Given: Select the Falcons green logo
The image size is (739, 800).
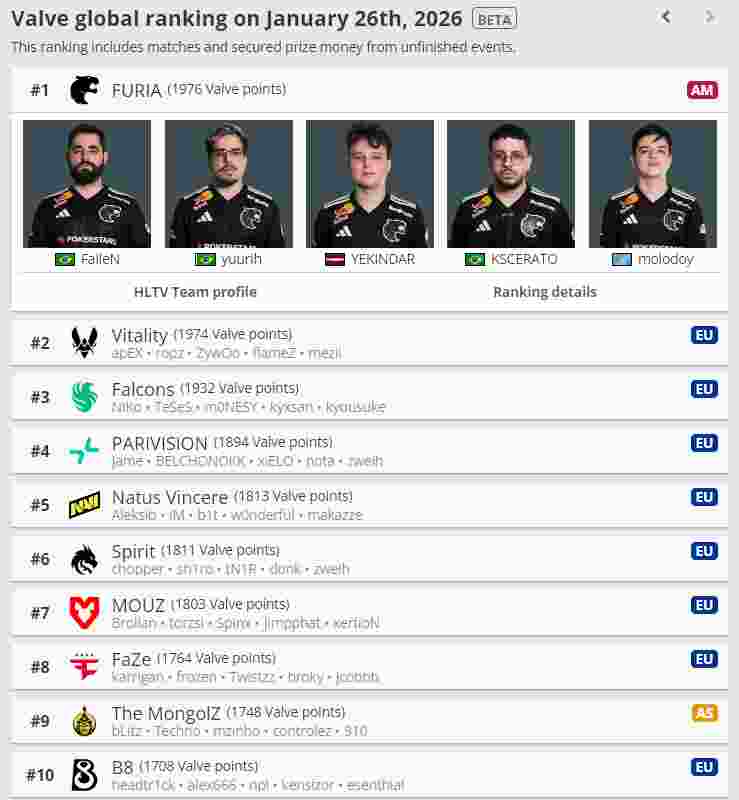Looking at the screenshot, I should 84,396.
